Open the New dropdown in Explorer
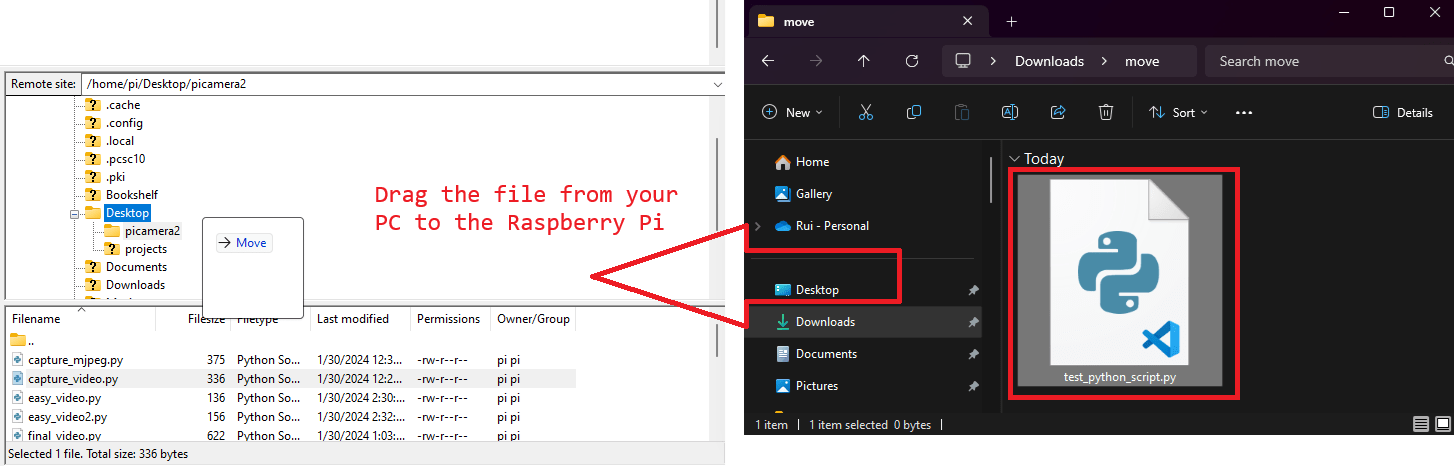The height and width of the screenshot is (466, 1454). tap(792, 113)
